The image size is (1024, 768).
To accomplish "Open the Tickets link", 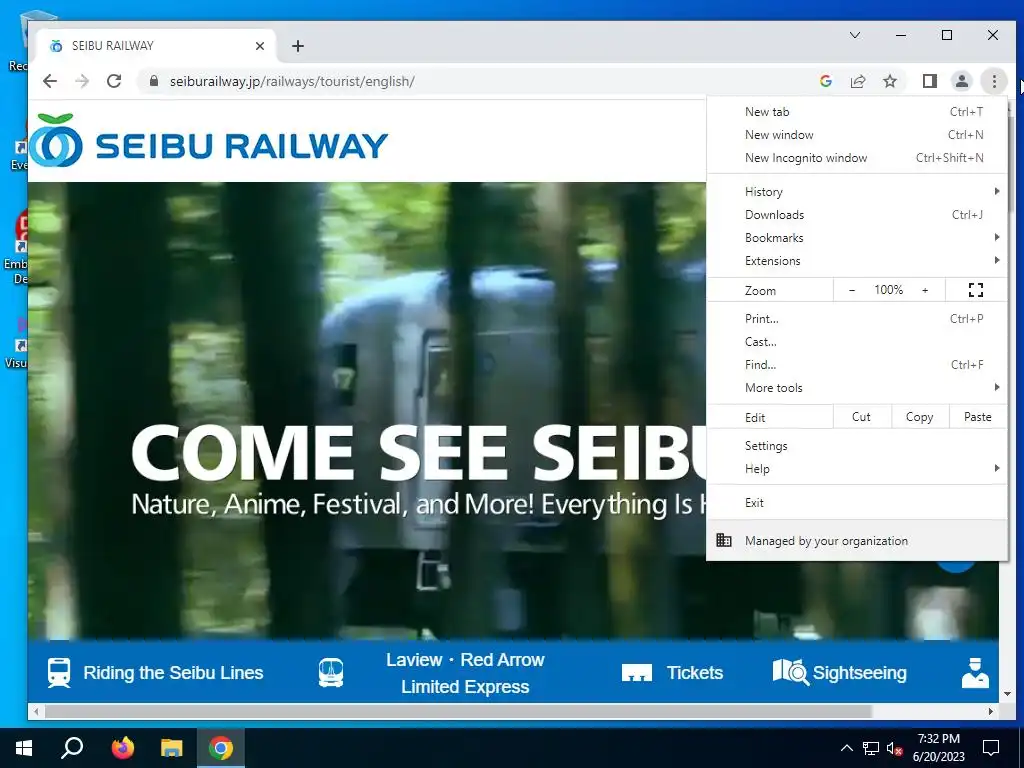I will point(695,673).
